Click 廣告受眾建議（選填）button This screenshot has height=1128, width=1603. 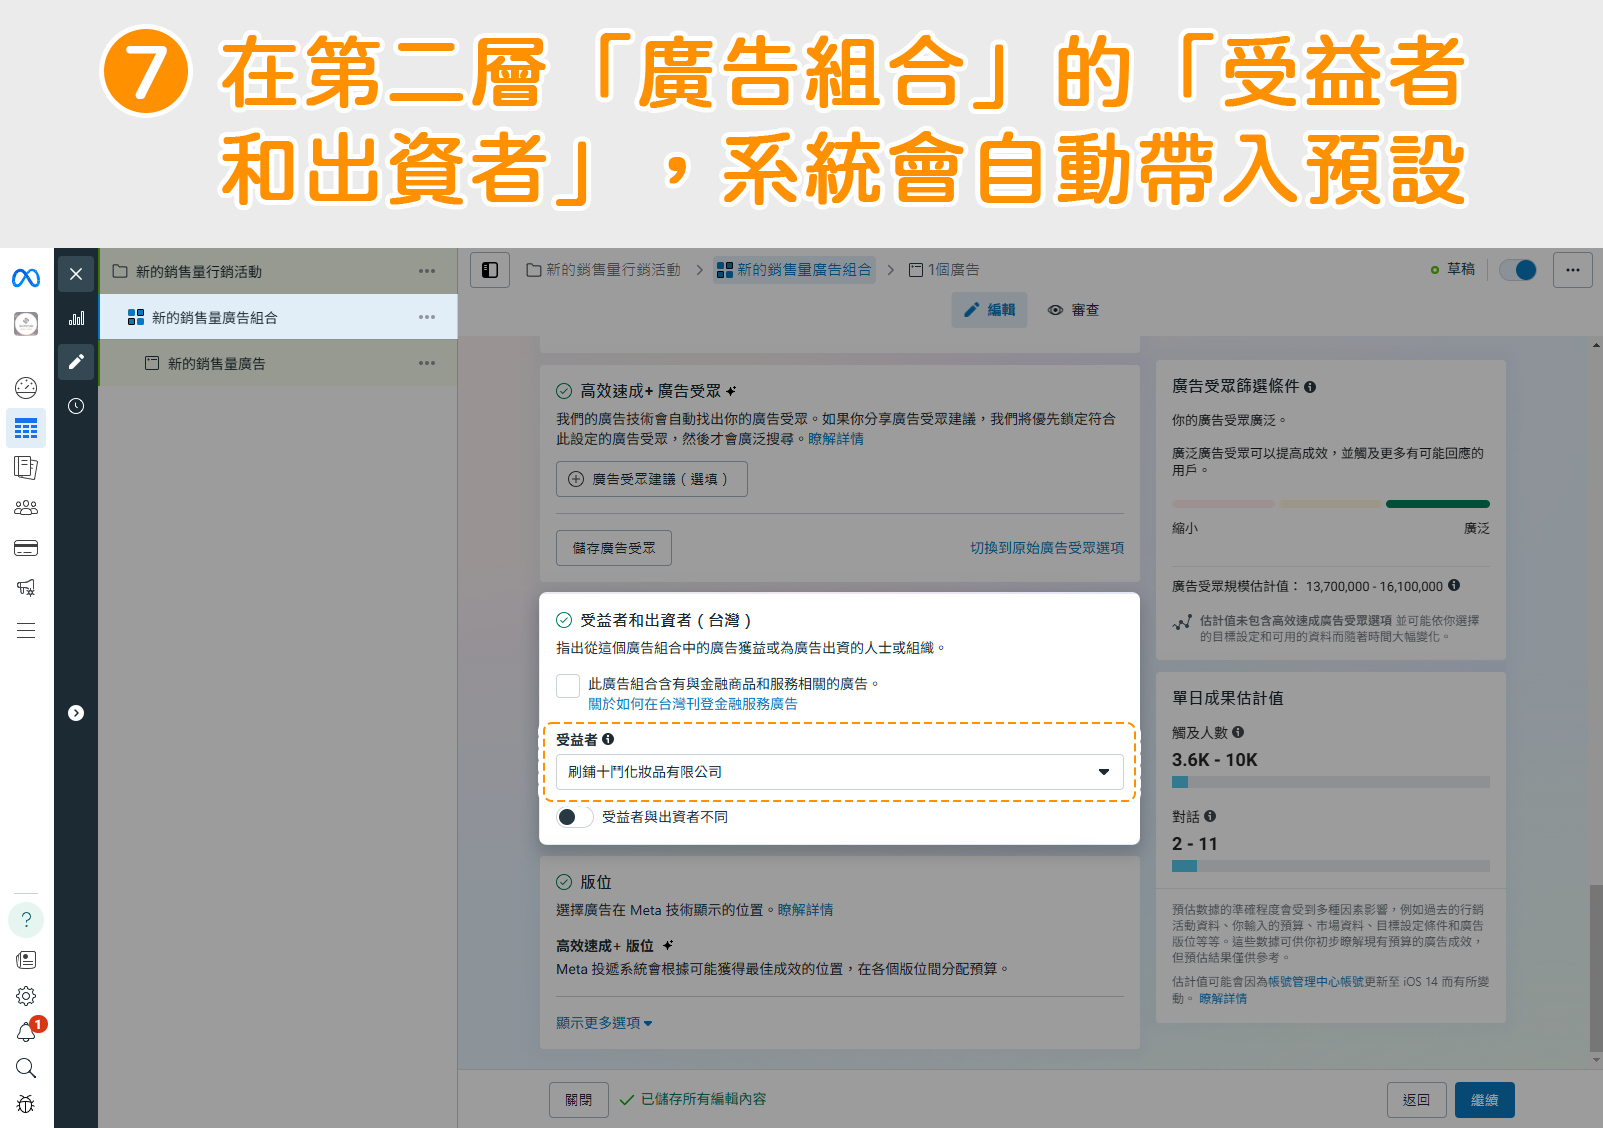(x=652, y=479)
